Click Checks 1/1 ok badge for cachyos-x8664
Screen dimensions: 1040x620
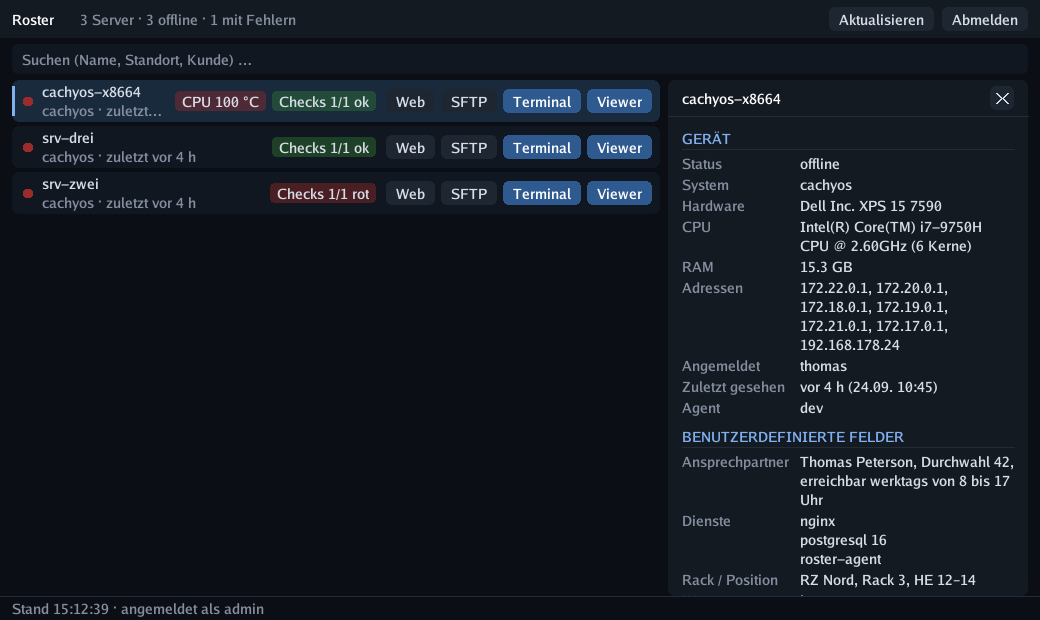(324, 101)
